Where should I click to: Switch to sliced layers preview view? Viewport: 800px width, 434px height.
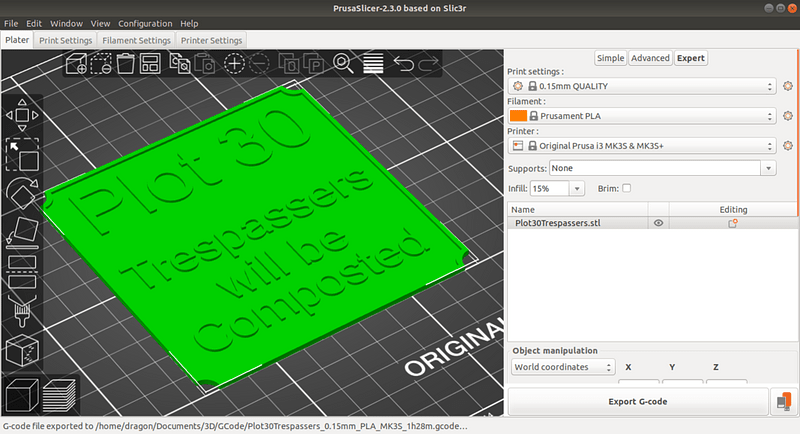(x=59, y=395)
